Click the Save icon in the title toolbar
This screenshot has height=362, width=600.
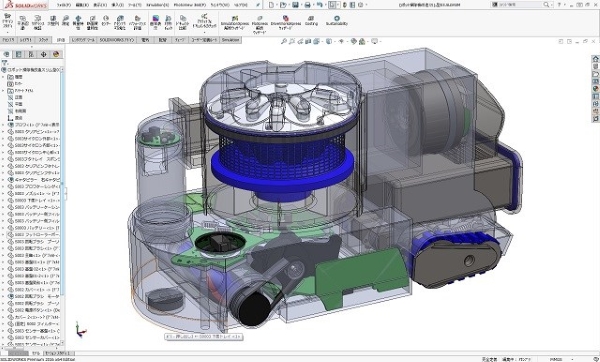pyautogui.click(x=295, y=5)
